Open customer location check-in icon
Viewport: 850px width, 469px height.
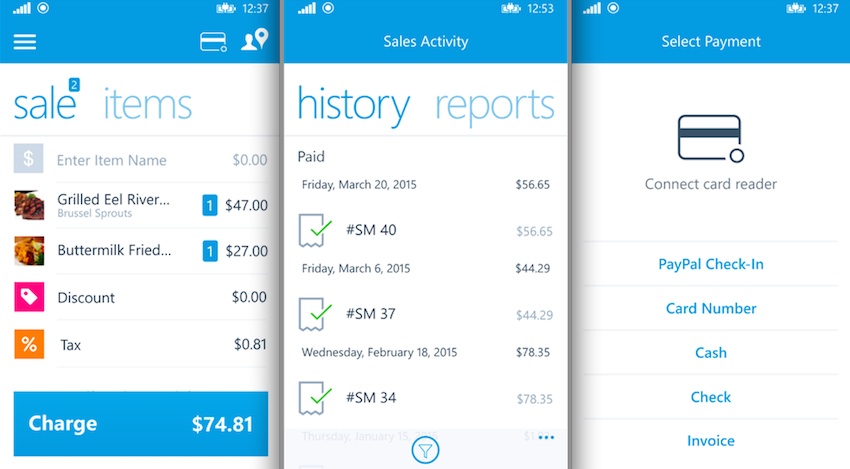pos(254,40)
